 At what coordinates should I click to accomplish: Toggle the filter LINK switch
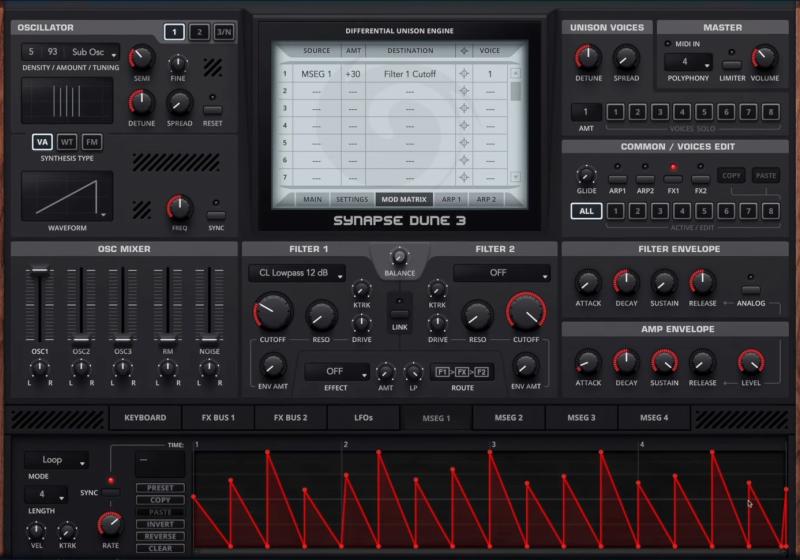399,313
